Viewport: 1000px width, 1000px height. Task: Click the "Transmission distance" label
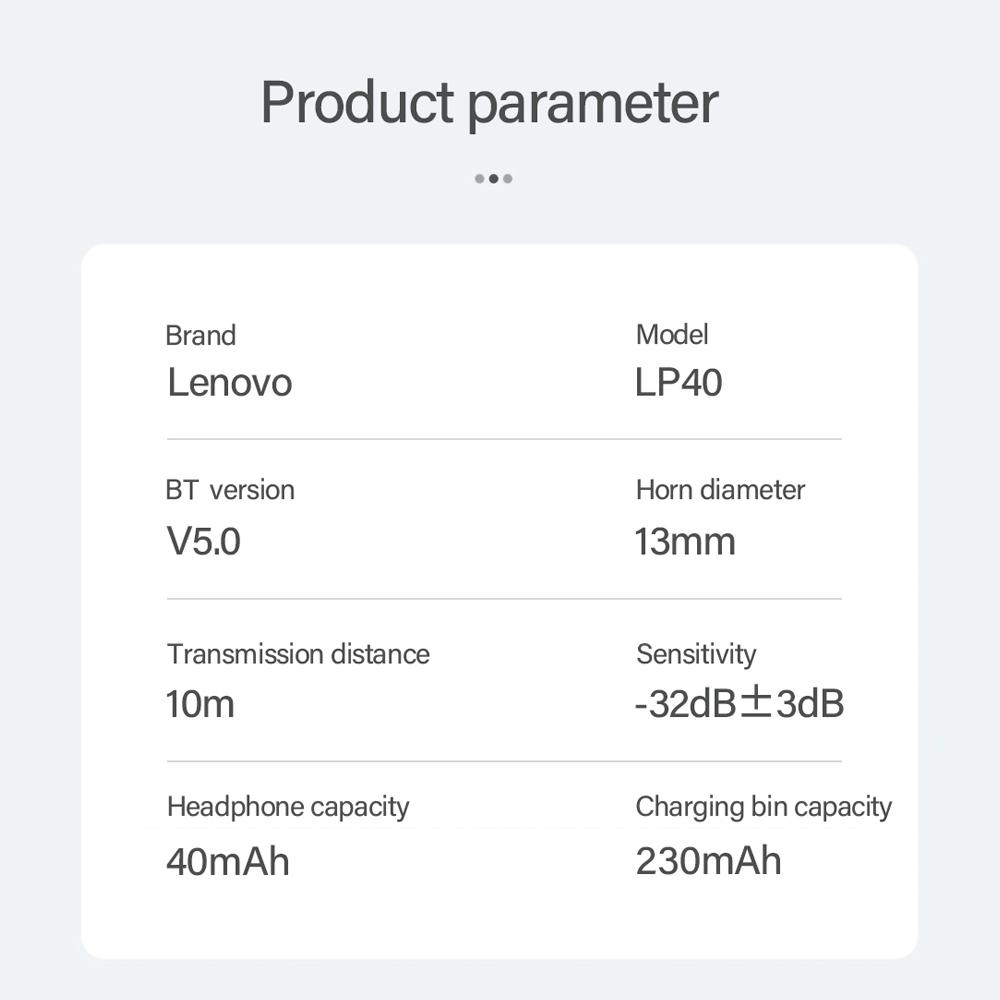coord(298,654)
